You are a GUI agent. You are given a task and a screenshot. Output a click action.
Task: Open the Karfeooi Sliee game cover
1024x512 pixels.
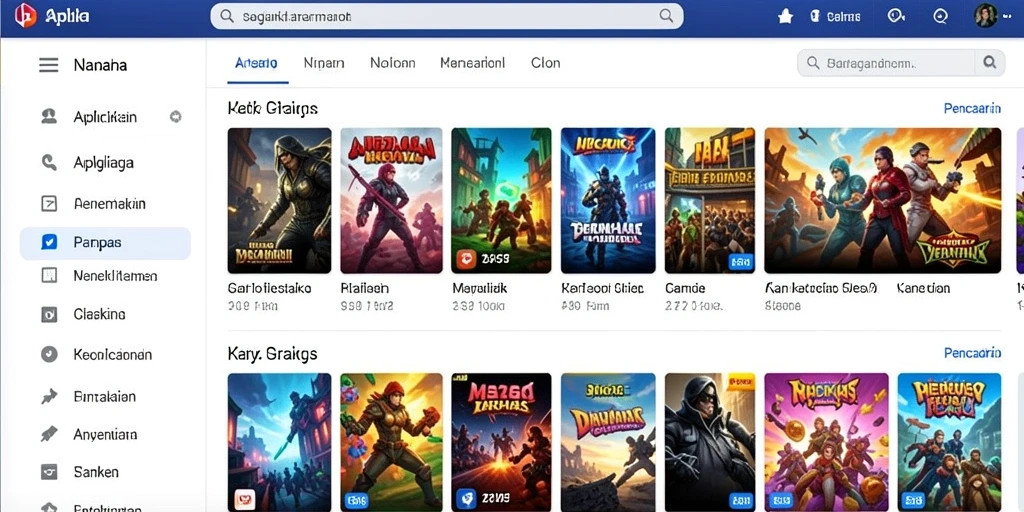[608, 200]
